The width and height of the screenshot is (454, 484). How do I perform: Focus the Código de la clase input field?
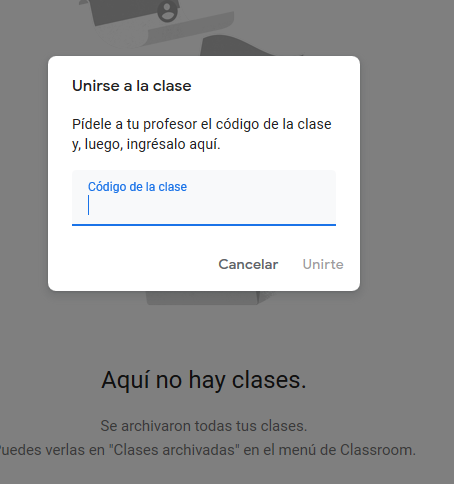204,198
